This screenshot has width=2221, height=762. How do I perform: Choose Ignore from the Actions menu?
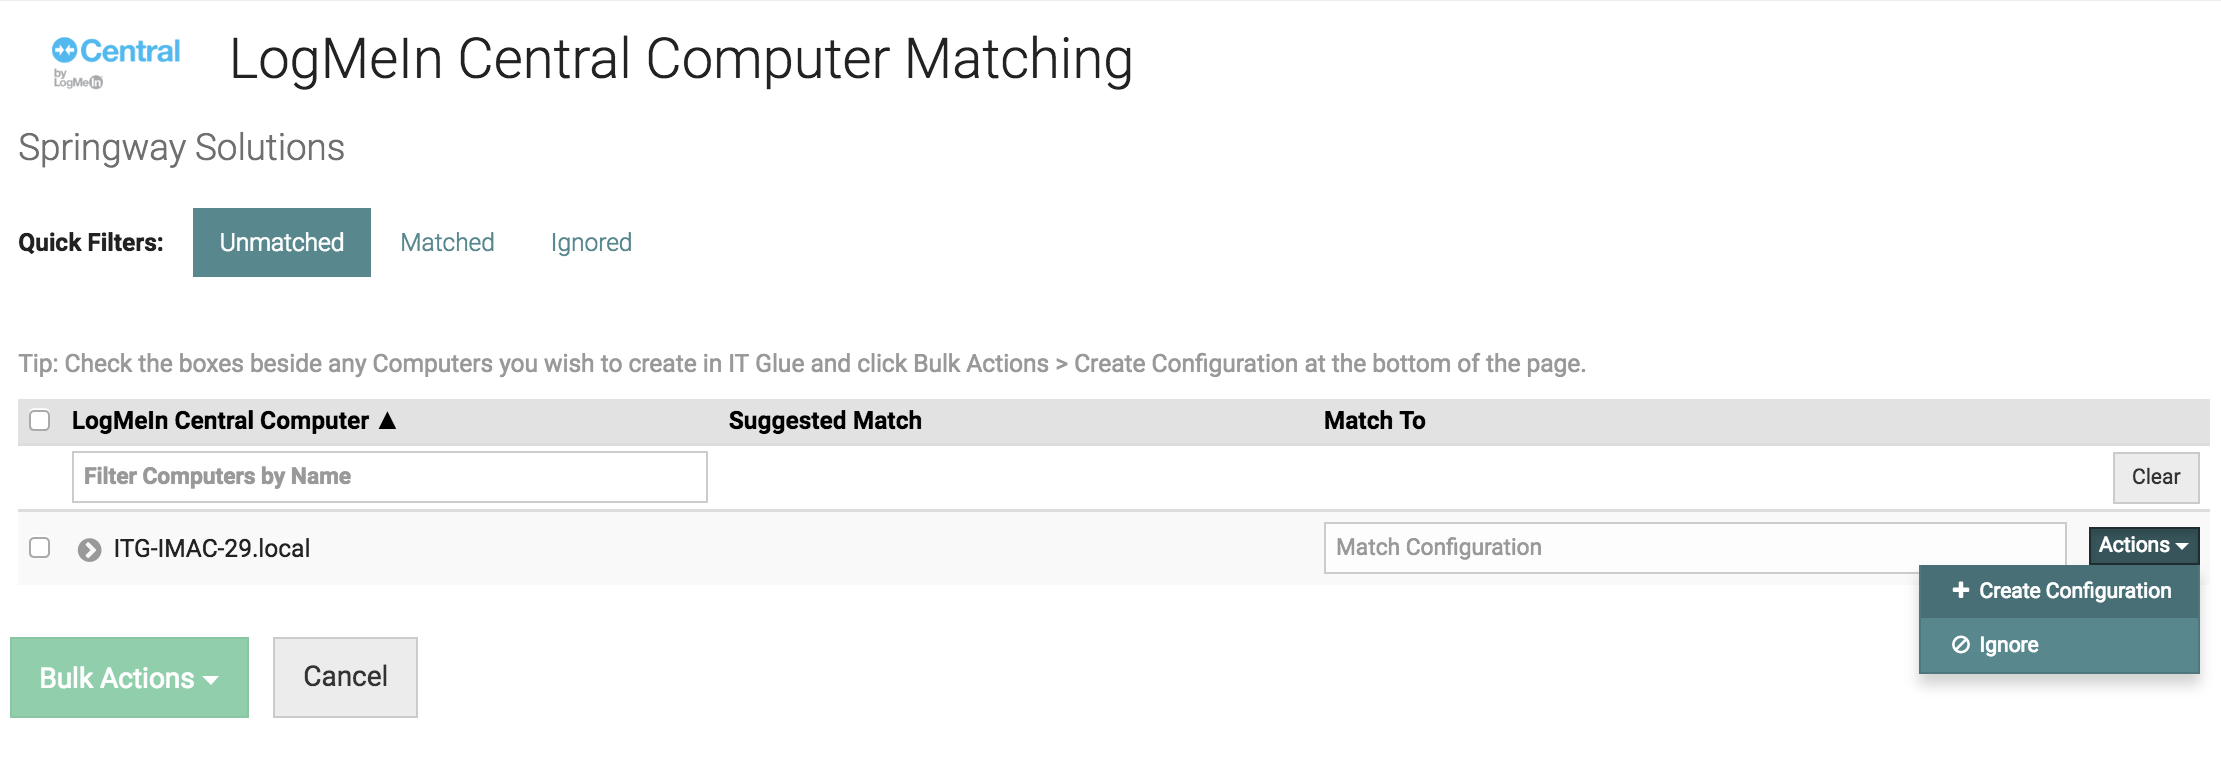(x=2009, y=644)
